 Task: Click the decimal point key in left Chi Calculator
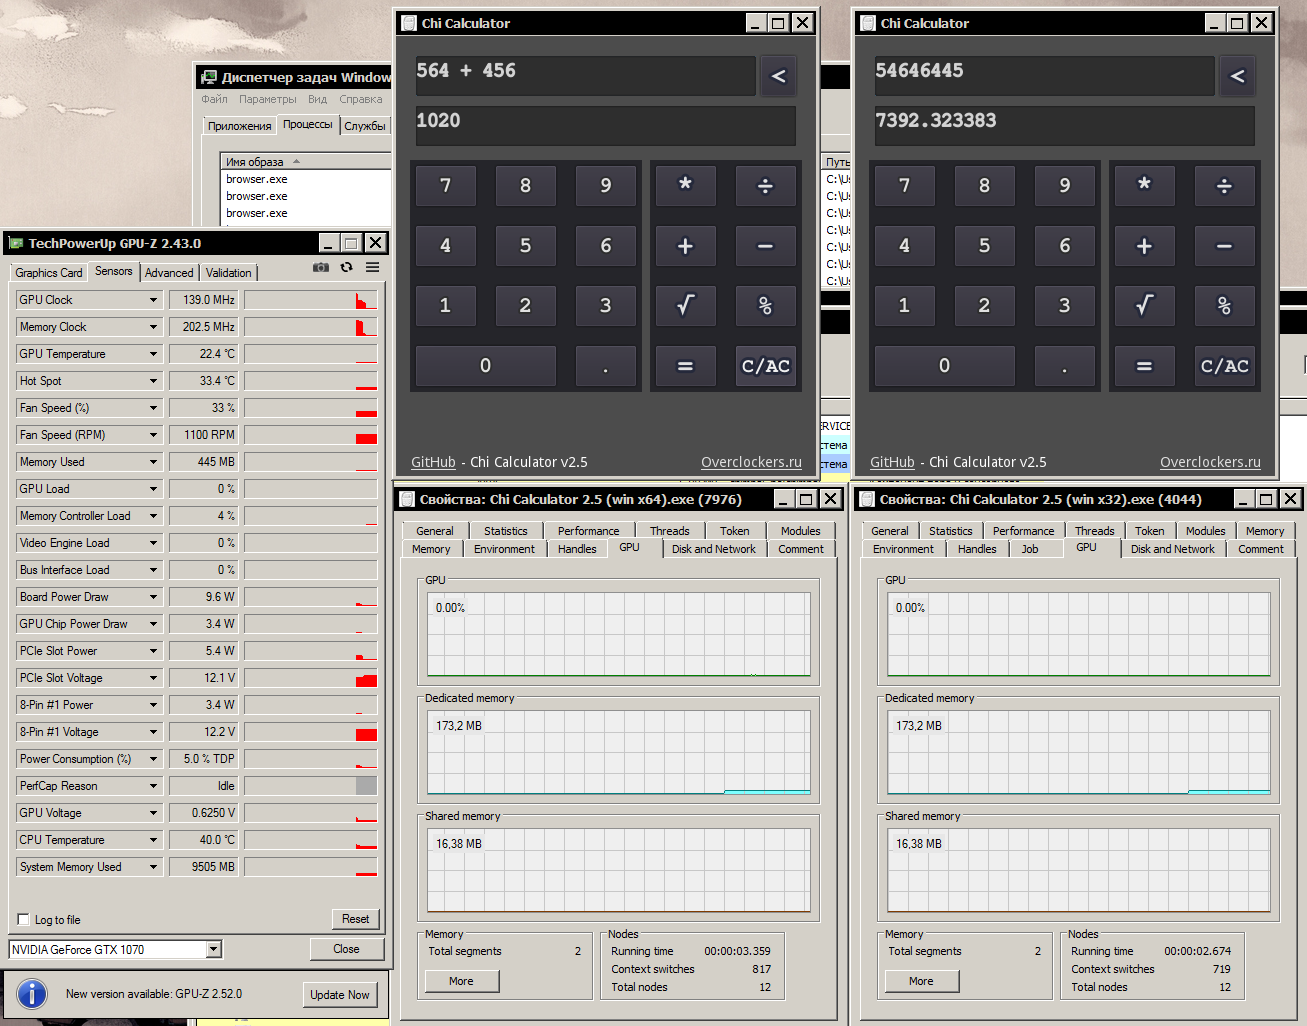click(605, 366)
